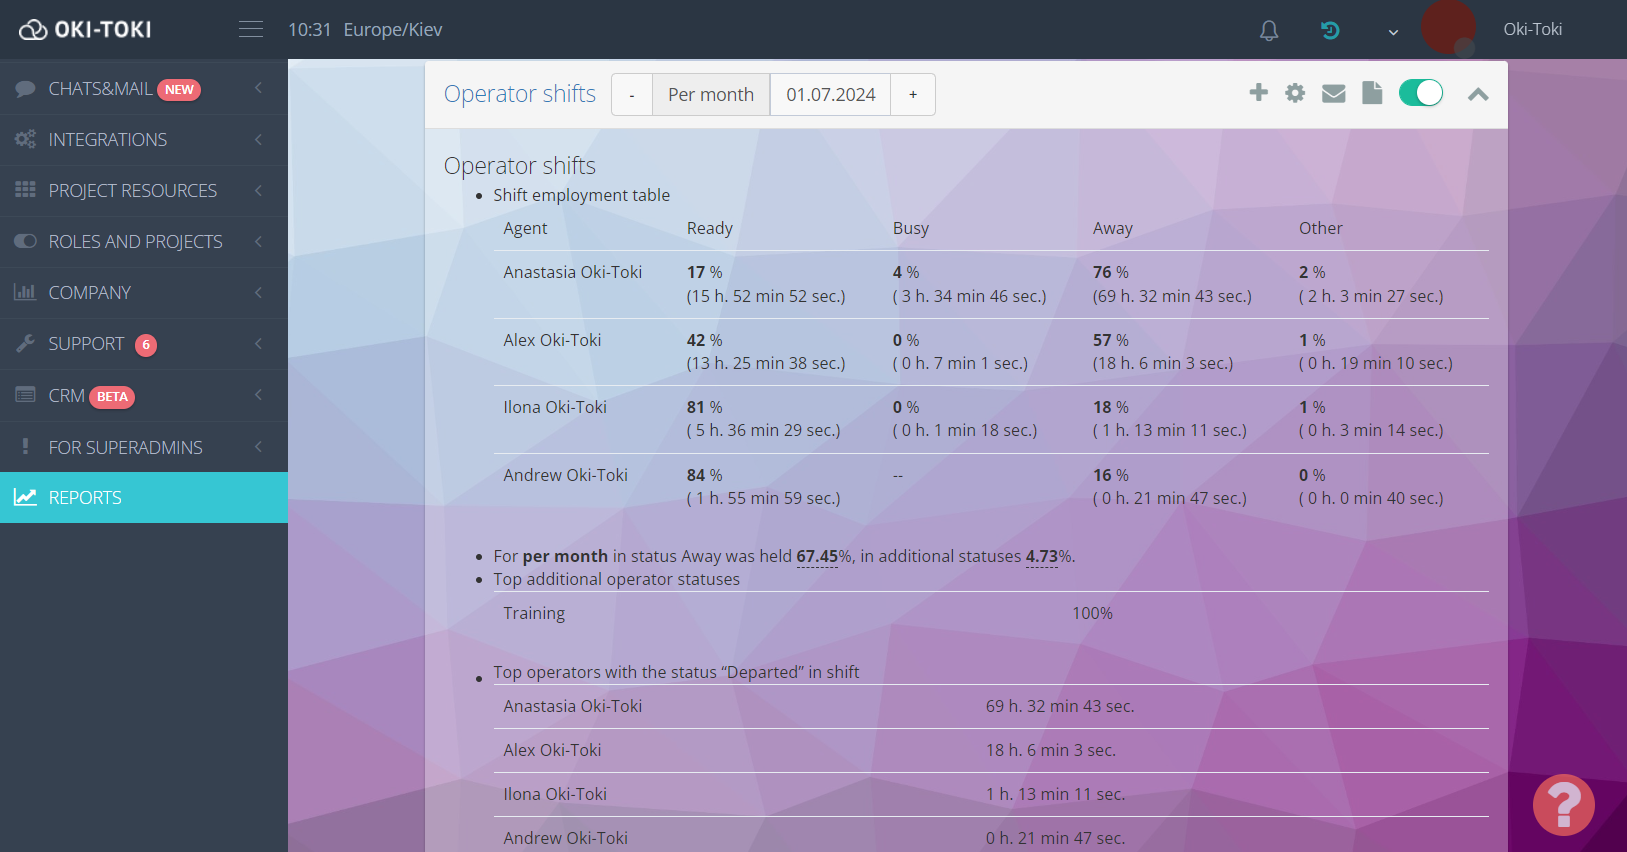Send report via envelope icon

pyautogui.click(x=1333, y=93)
